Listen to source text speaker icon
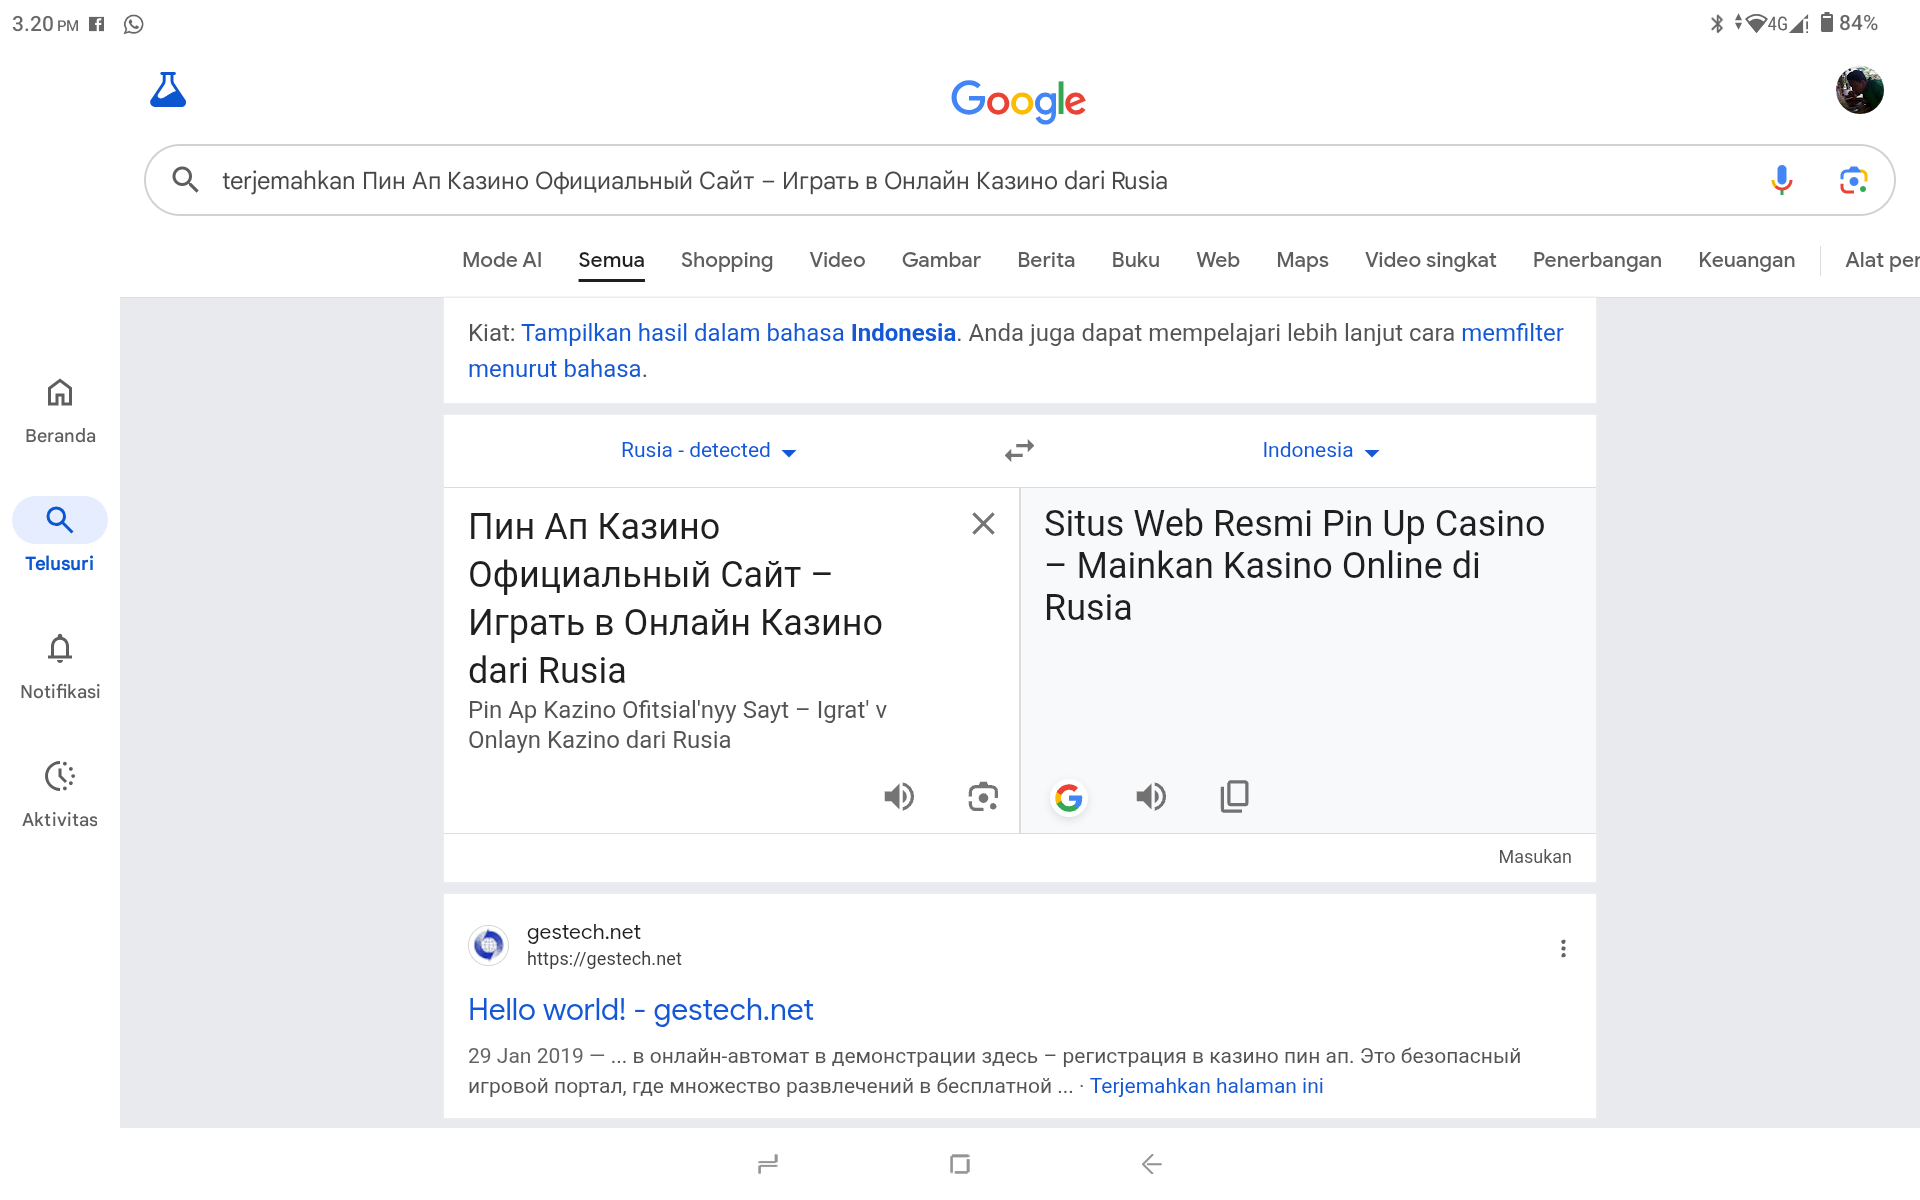Image resolution: width=1920 pixels, height=1200 pixels. tap(899, 797)
